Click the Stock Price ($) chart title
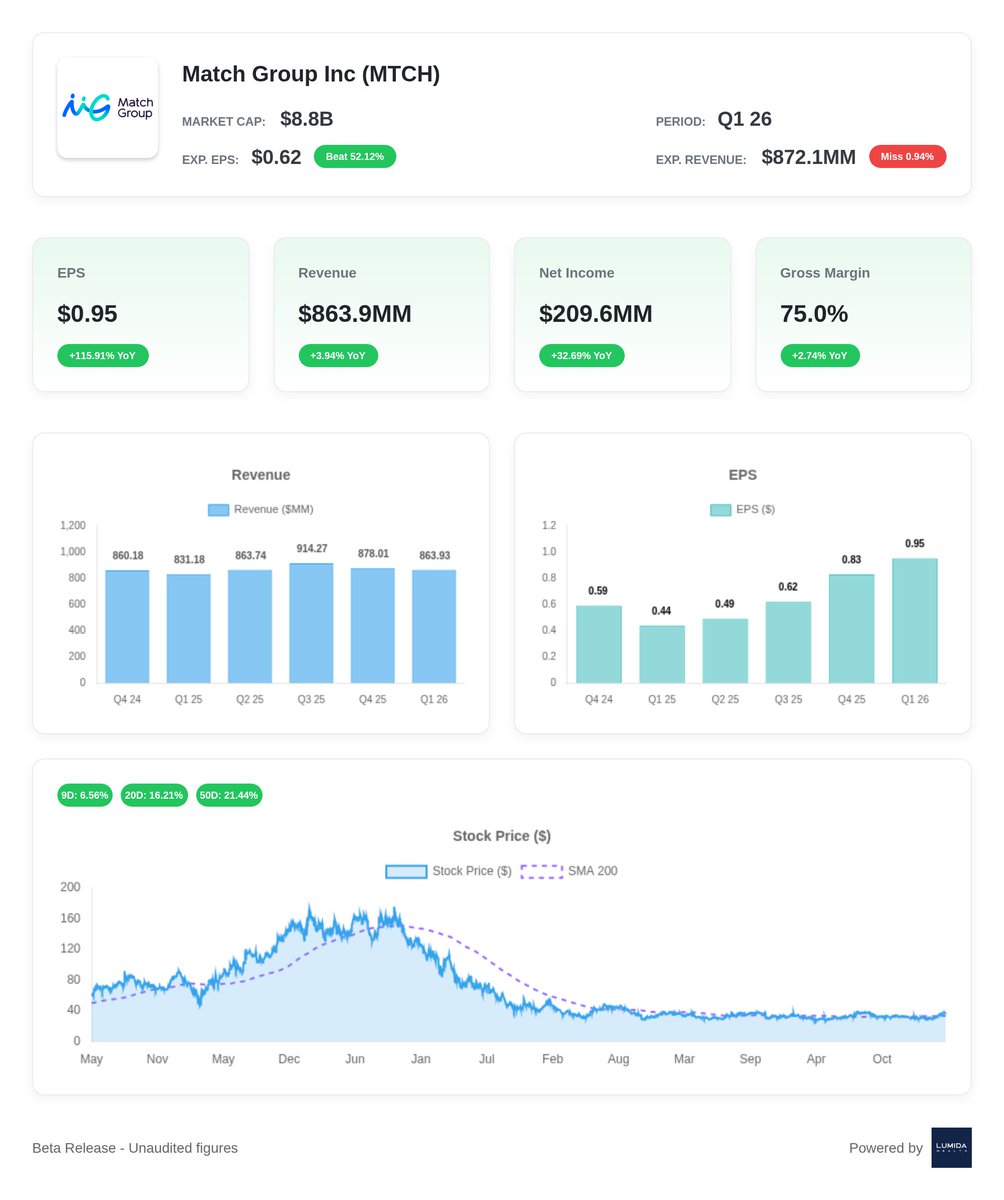1004x1200 pixels. pyautogui.click(x=502, y=836)
